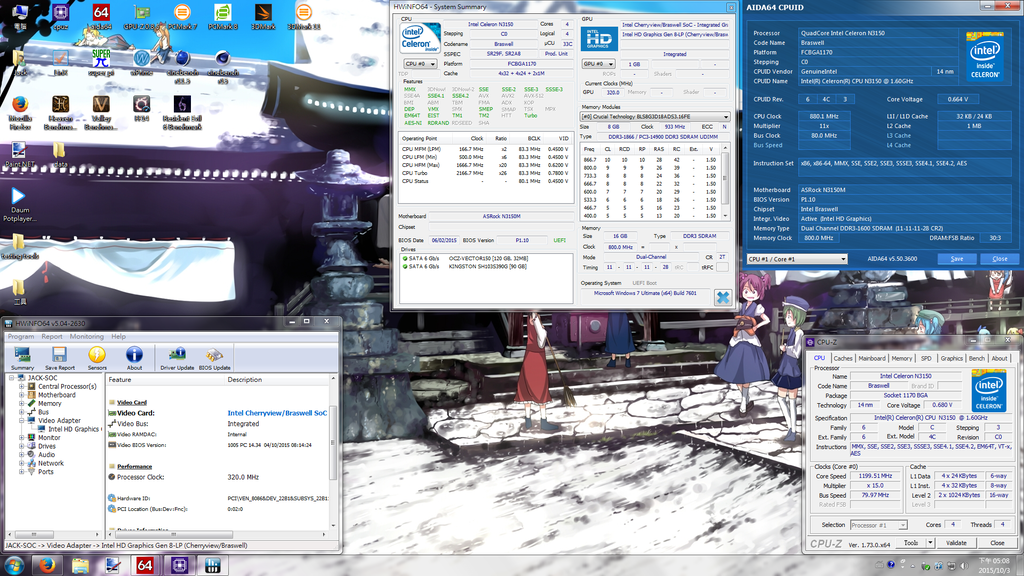This screenshot has height=576, width=1024.
Task: Open the wPrime desktop shortcut
Action: [141, 63]
